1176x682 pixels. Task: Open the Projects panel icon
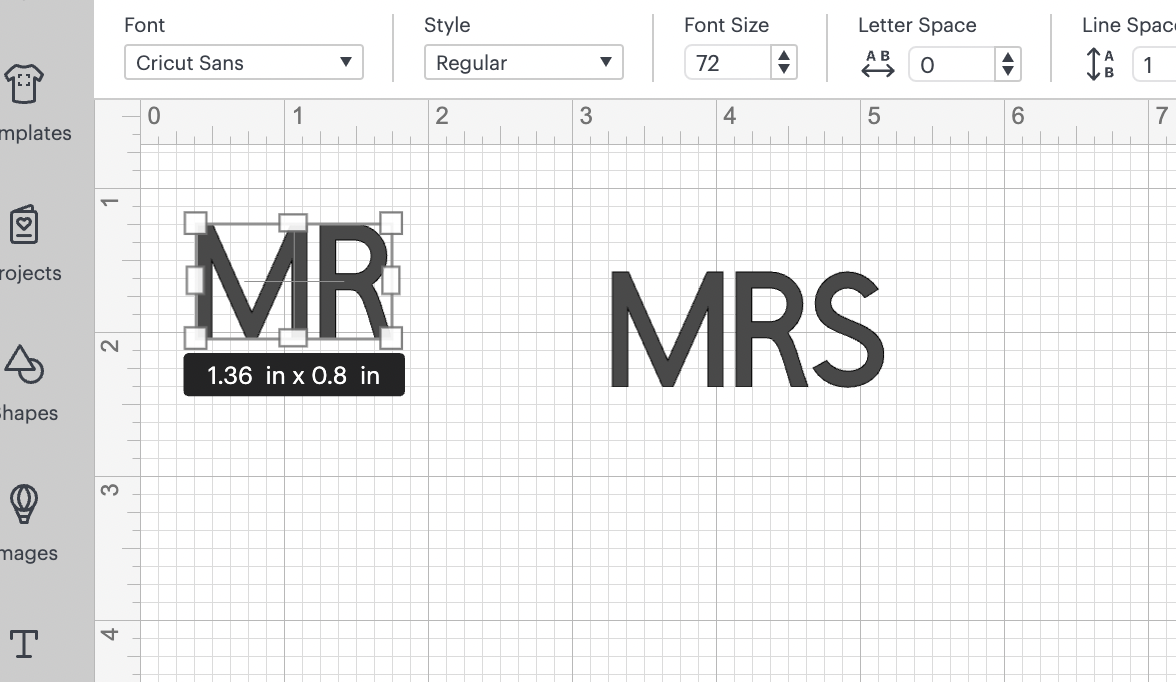pos(24,224)
